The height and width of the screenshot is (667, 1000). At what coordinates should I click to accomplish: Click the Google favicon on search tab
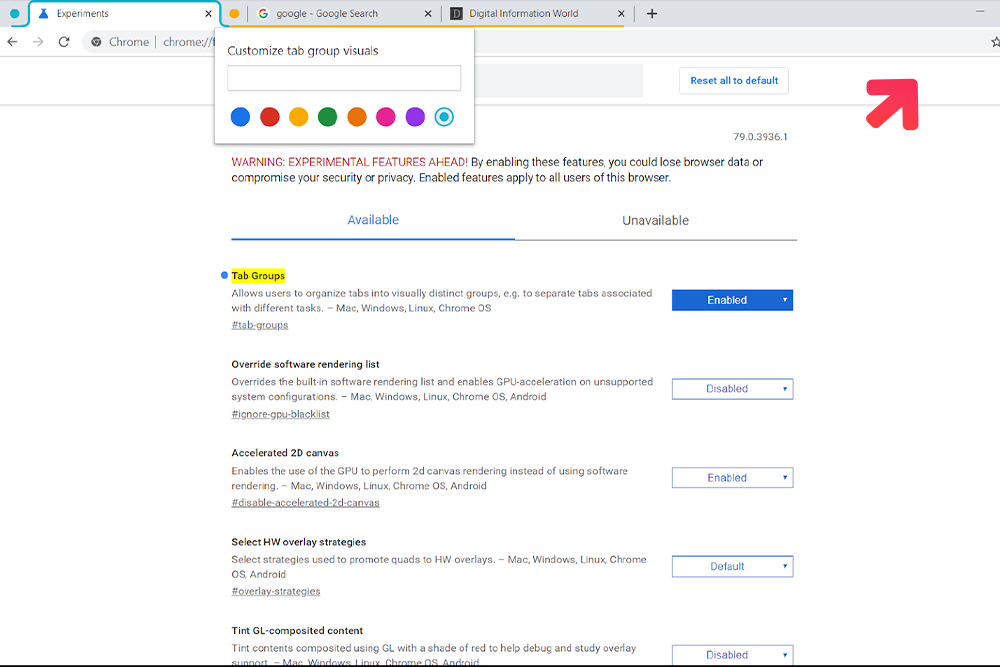[263, 13]
